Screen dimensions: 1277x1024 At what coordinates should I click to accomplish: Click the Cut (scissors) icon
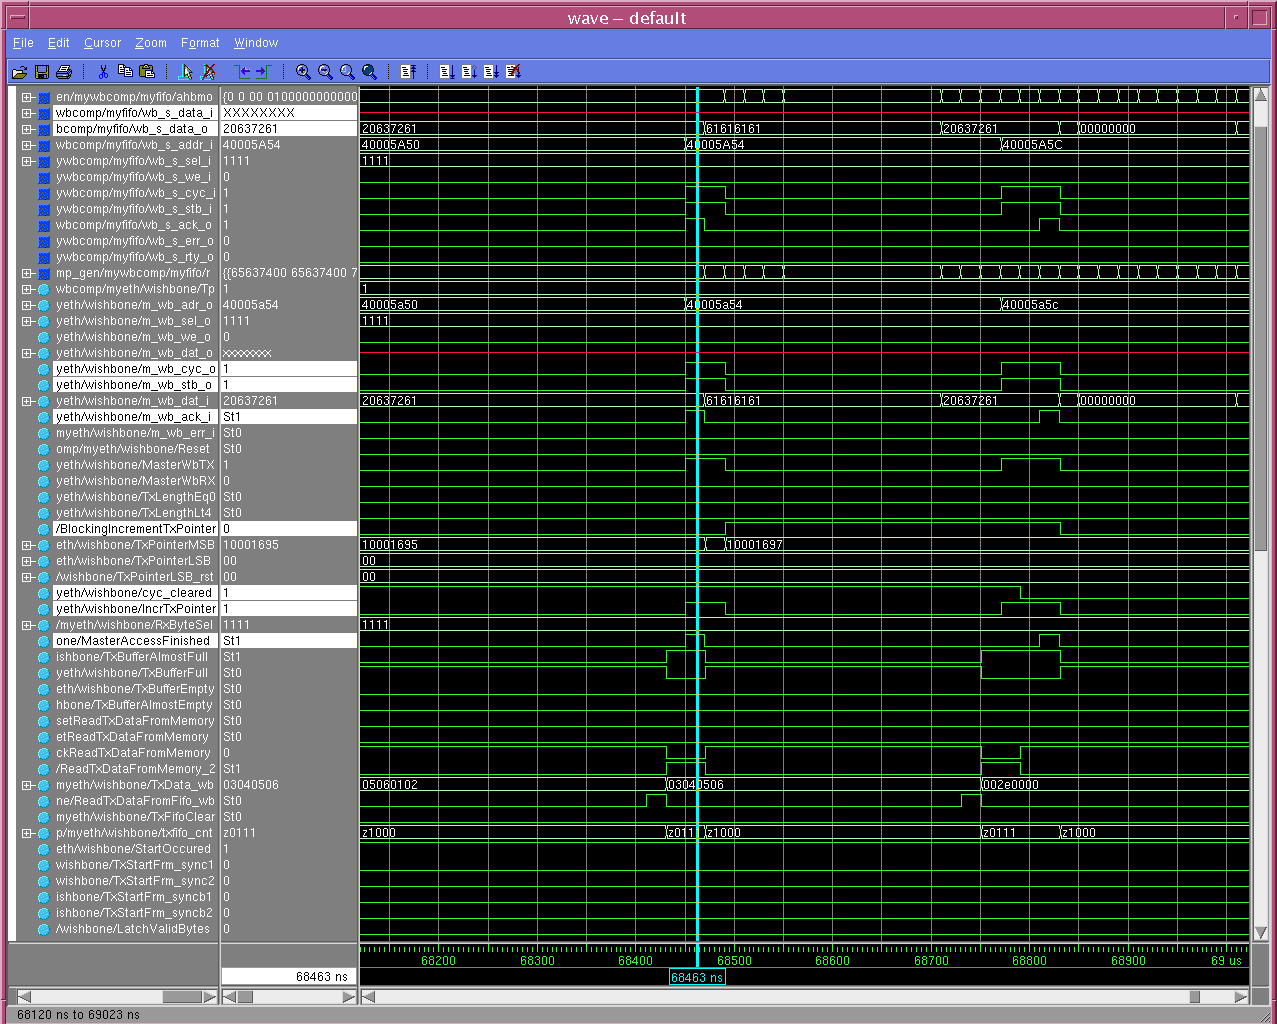point(103,72)
